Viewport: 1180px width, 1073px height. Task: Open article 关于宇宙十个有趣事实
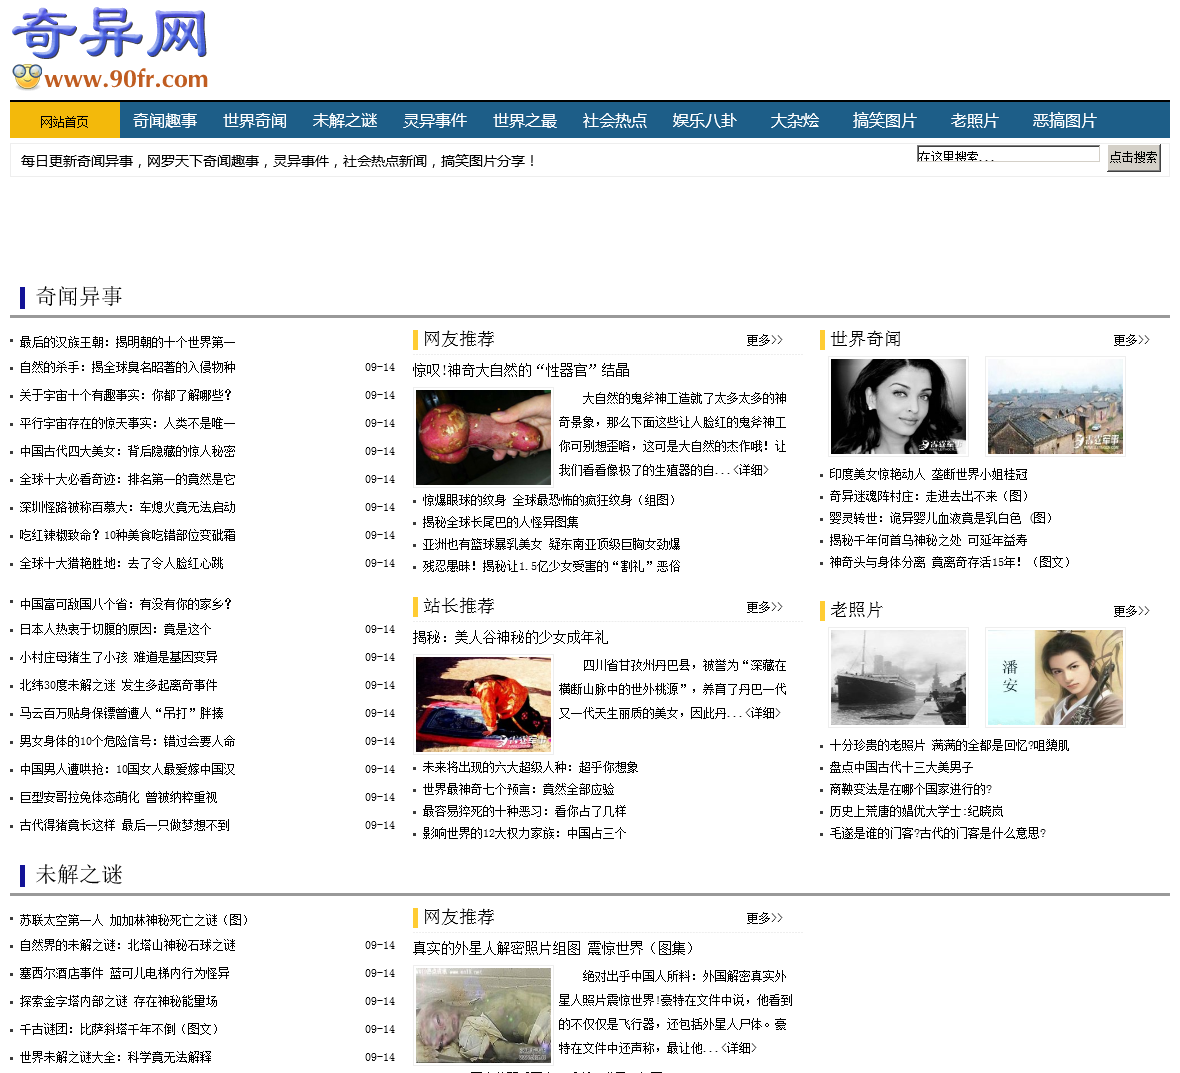pyautogui.click(x=126, y=395)
